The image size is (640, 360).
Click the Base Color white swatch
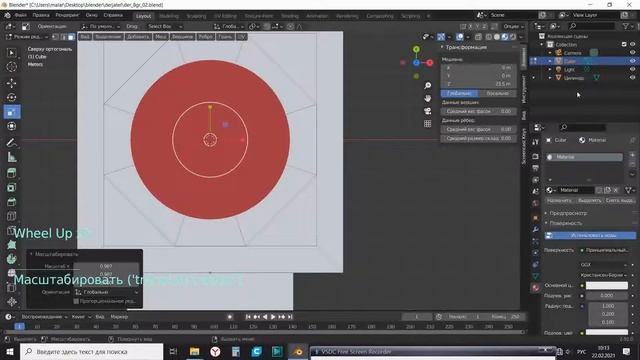click(607, 285)
